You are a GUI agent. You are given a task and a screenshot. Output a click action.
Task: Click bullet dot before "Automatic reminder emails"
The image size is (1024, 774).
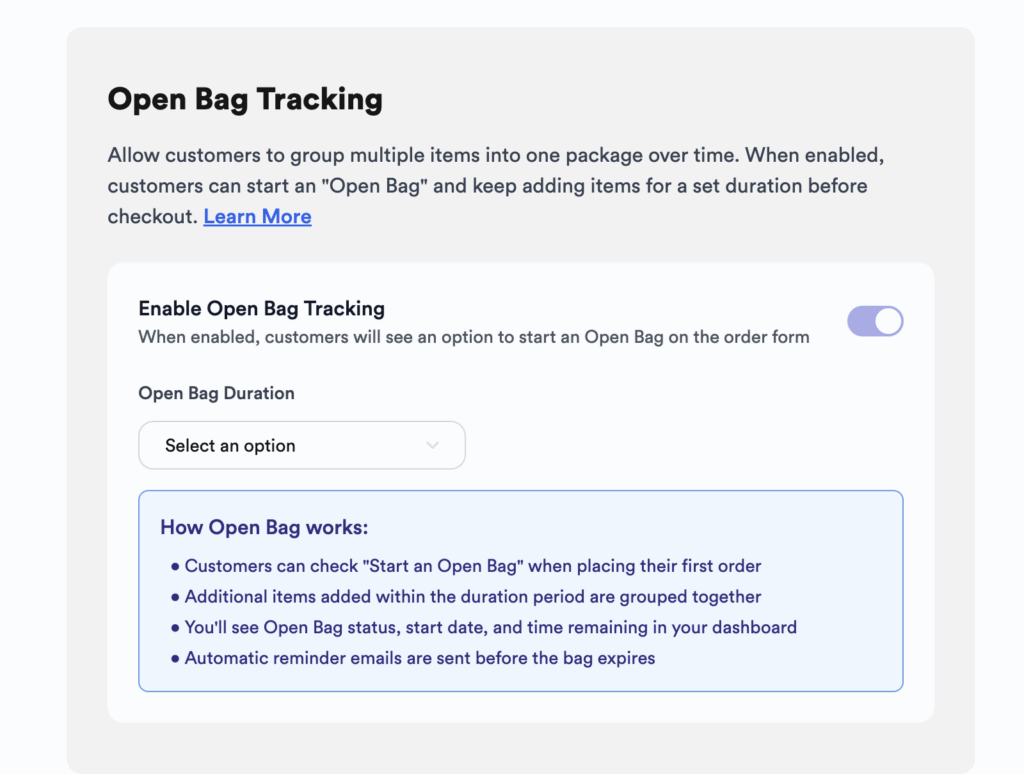[176, 660]
